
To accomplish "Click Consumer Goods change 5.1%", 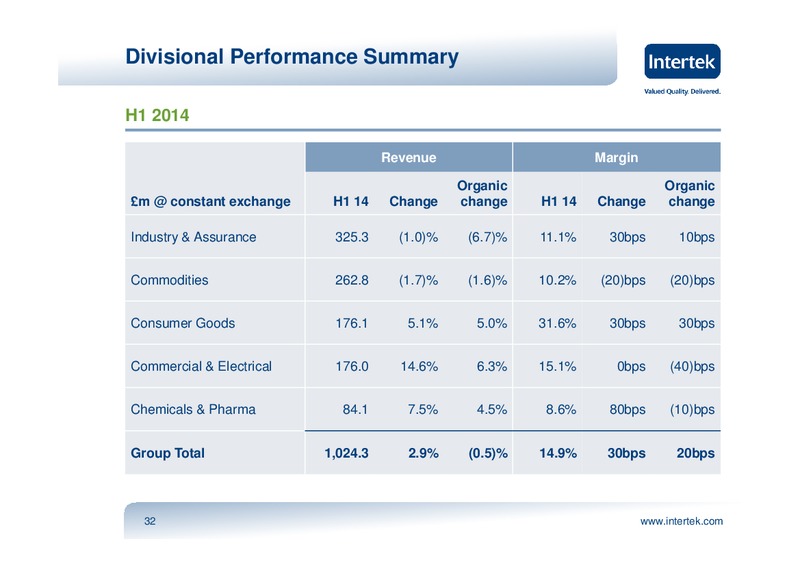I will 422,323.
